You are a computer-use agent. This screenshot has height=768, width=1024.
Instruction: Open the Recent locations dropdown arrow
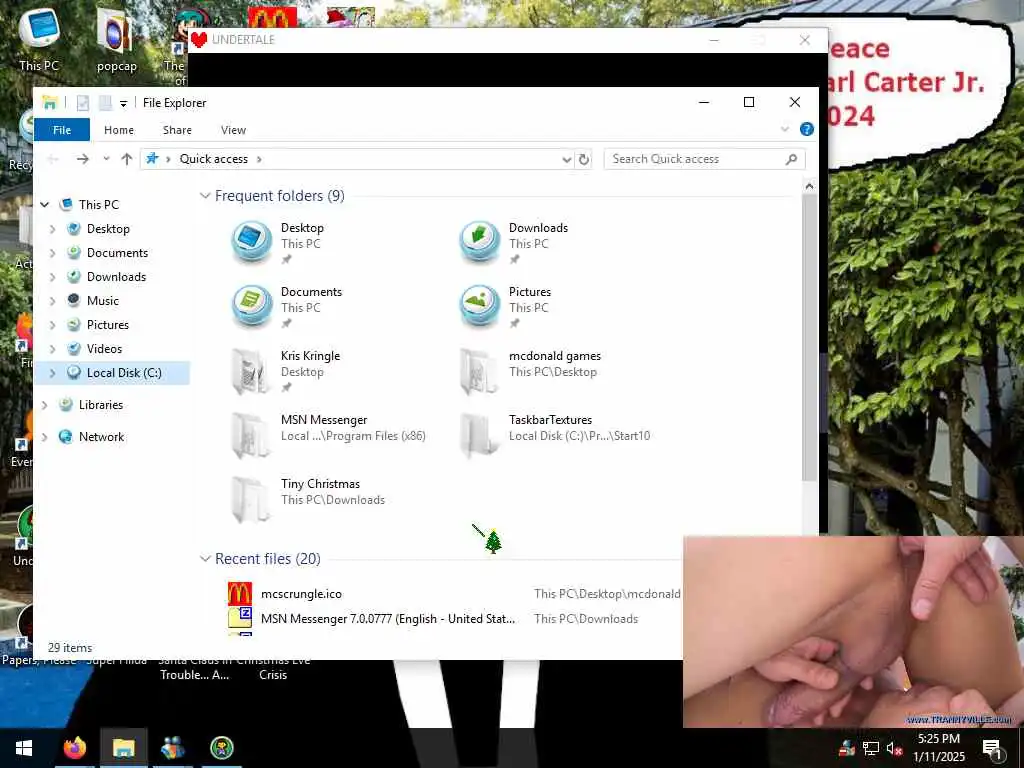(106, 159)
